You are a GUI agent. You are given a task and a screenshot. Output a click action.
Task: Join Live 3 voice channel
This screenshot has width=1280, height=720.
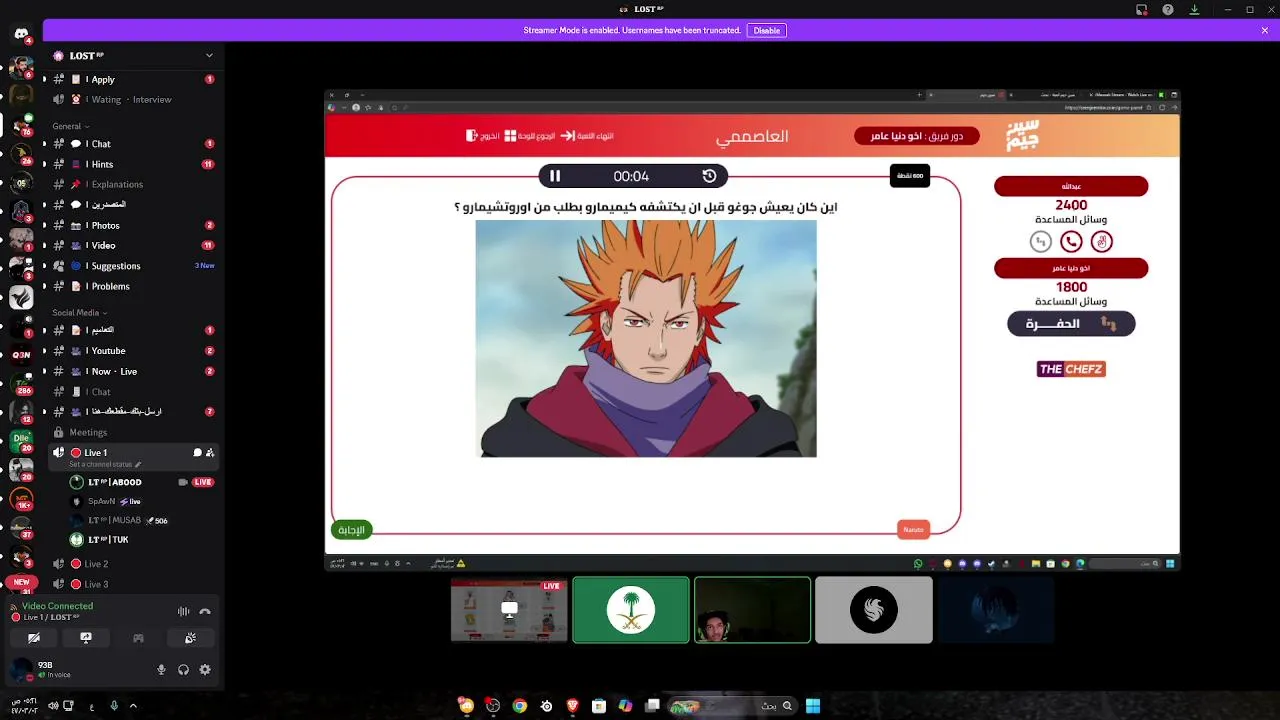point(133,584)
